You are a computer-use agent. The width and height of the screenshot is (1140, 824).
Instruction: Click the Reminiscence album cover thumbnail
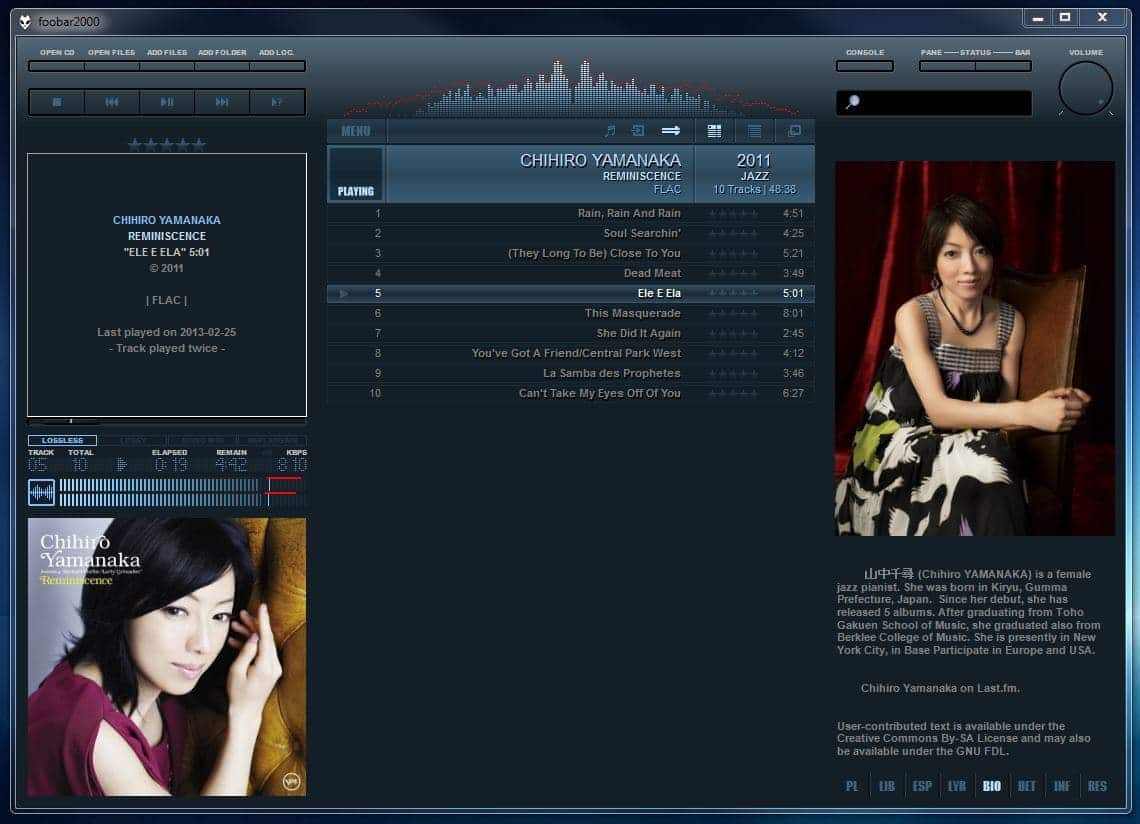(x=166, y=657)
